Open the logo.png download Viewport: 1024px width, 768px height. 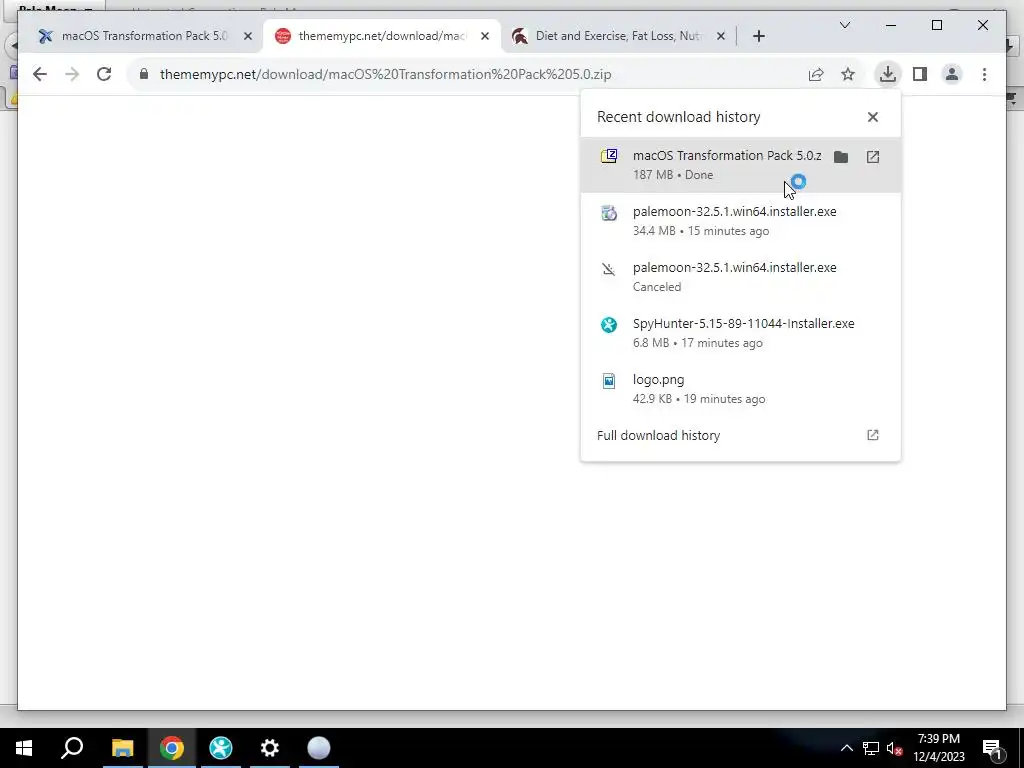741,389
